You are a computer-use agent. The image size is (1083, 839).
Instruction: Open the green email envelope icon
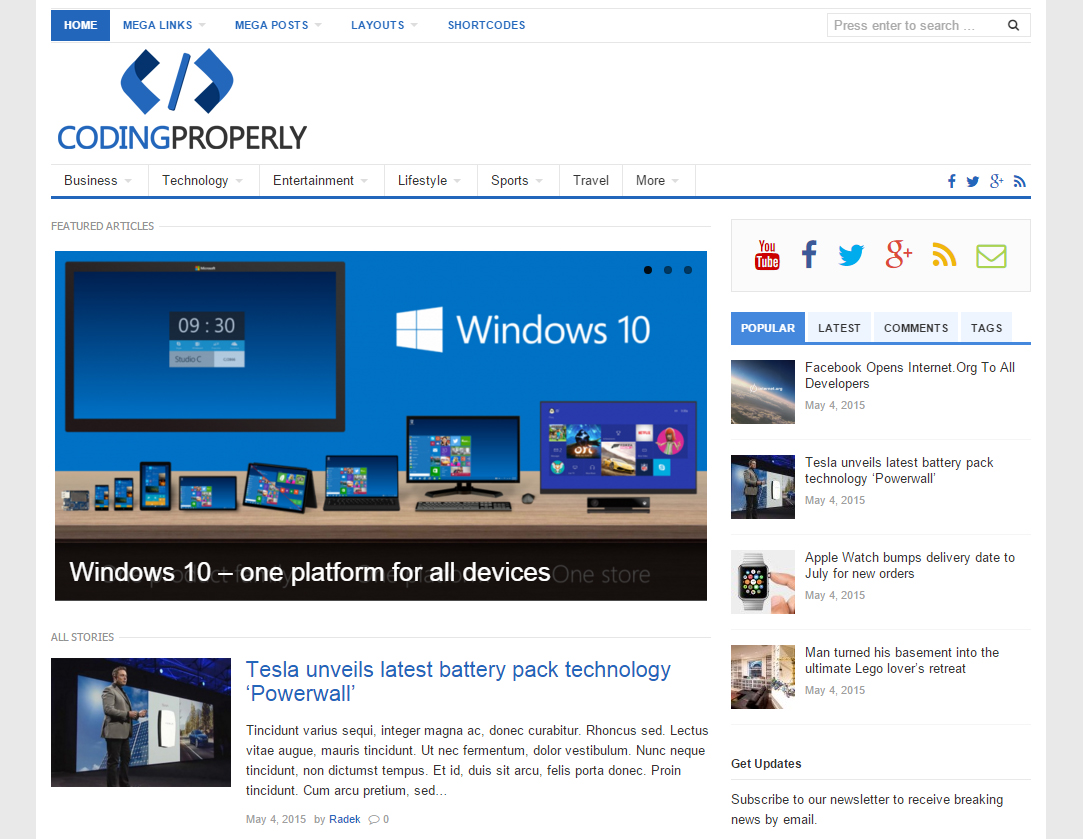click(x=991, y=255)
